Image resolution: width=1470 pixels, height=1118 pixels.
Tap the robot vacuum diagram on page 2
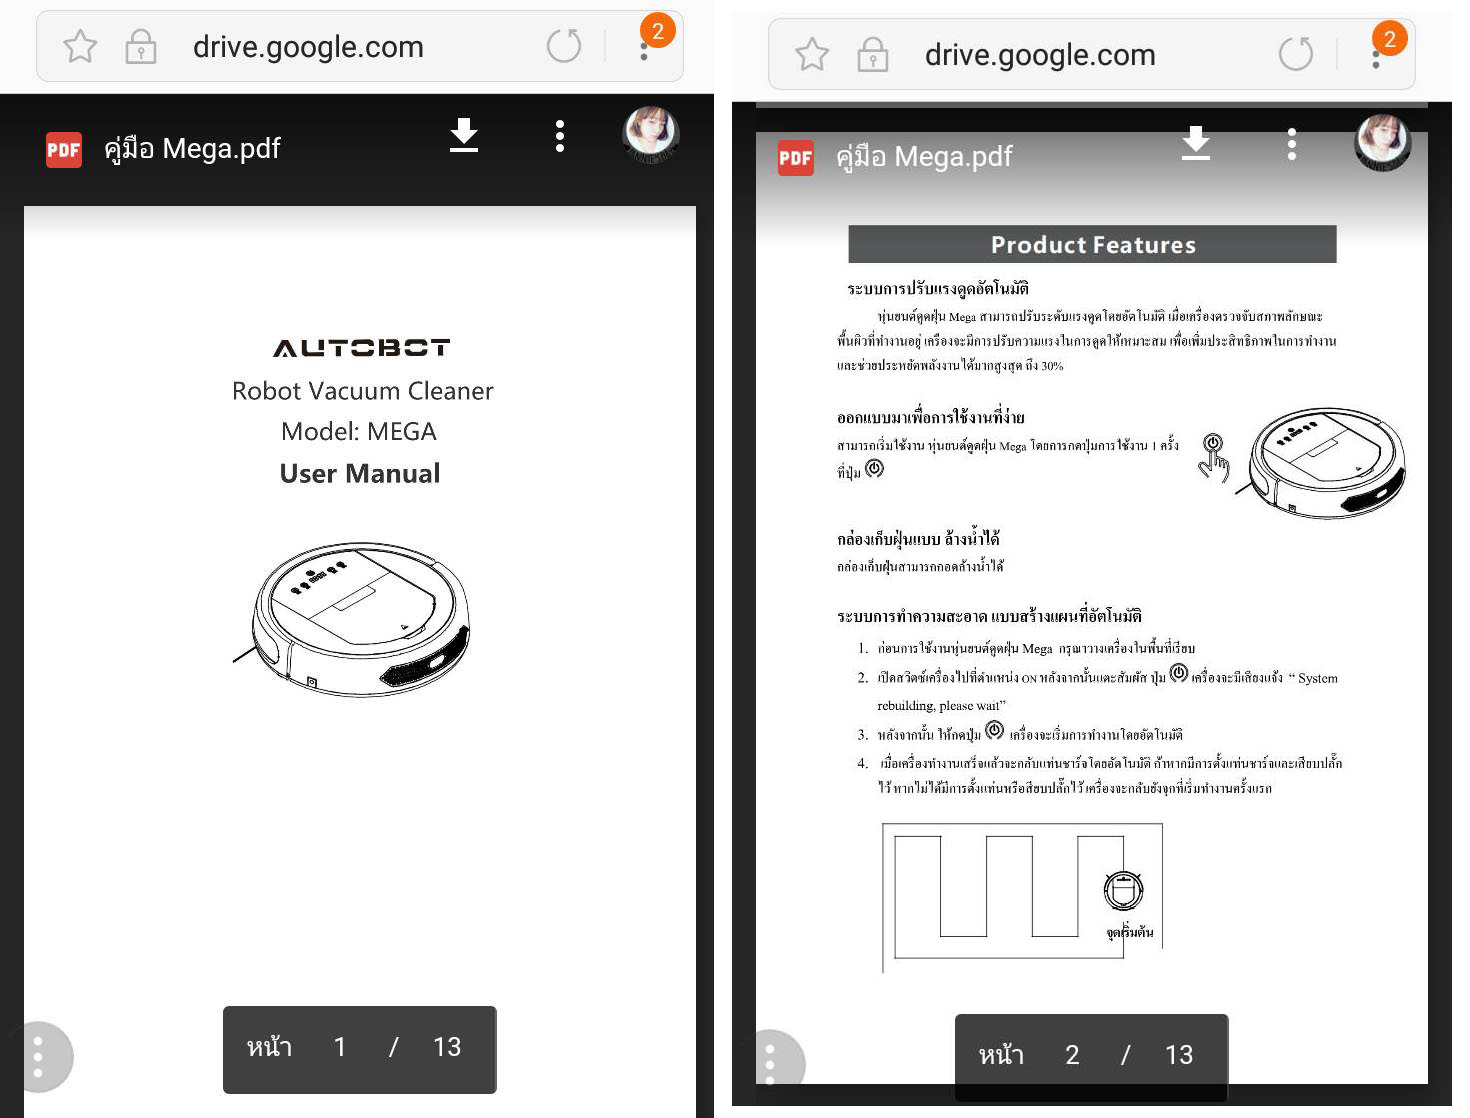pos(1320,462)
